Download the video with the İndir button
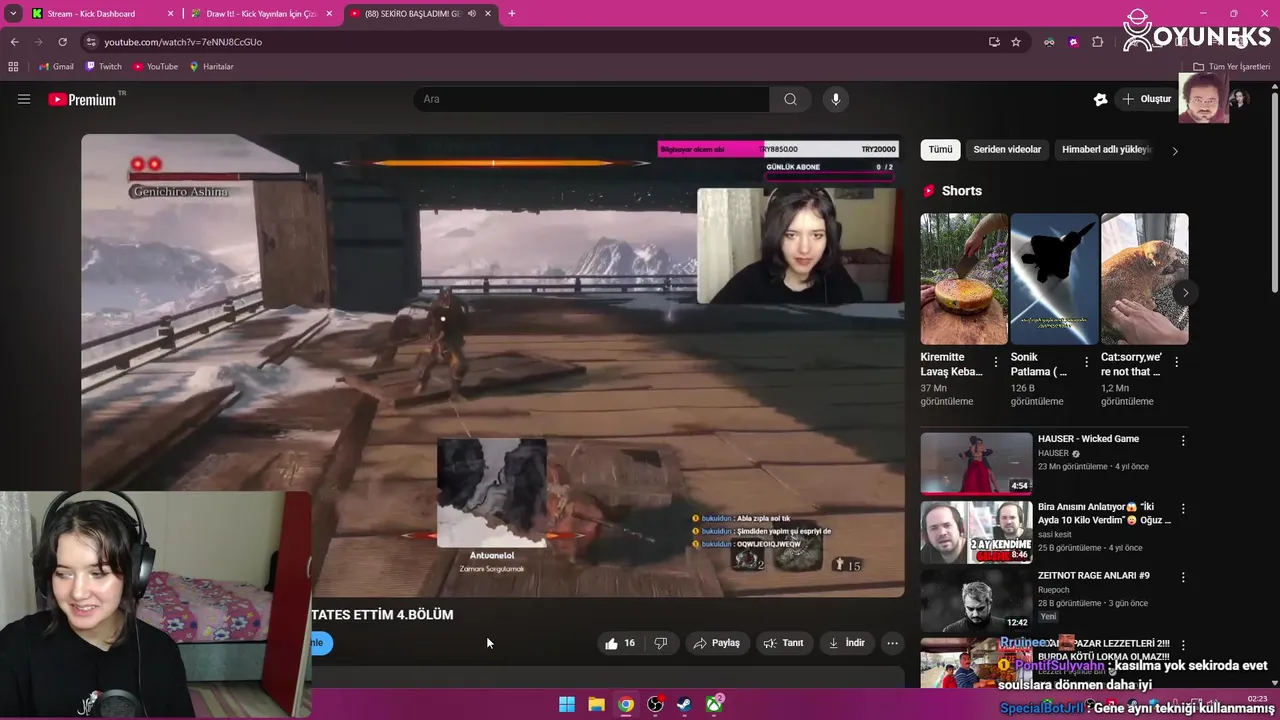Viewport: 1280px width, 720px height. [846, 643]
